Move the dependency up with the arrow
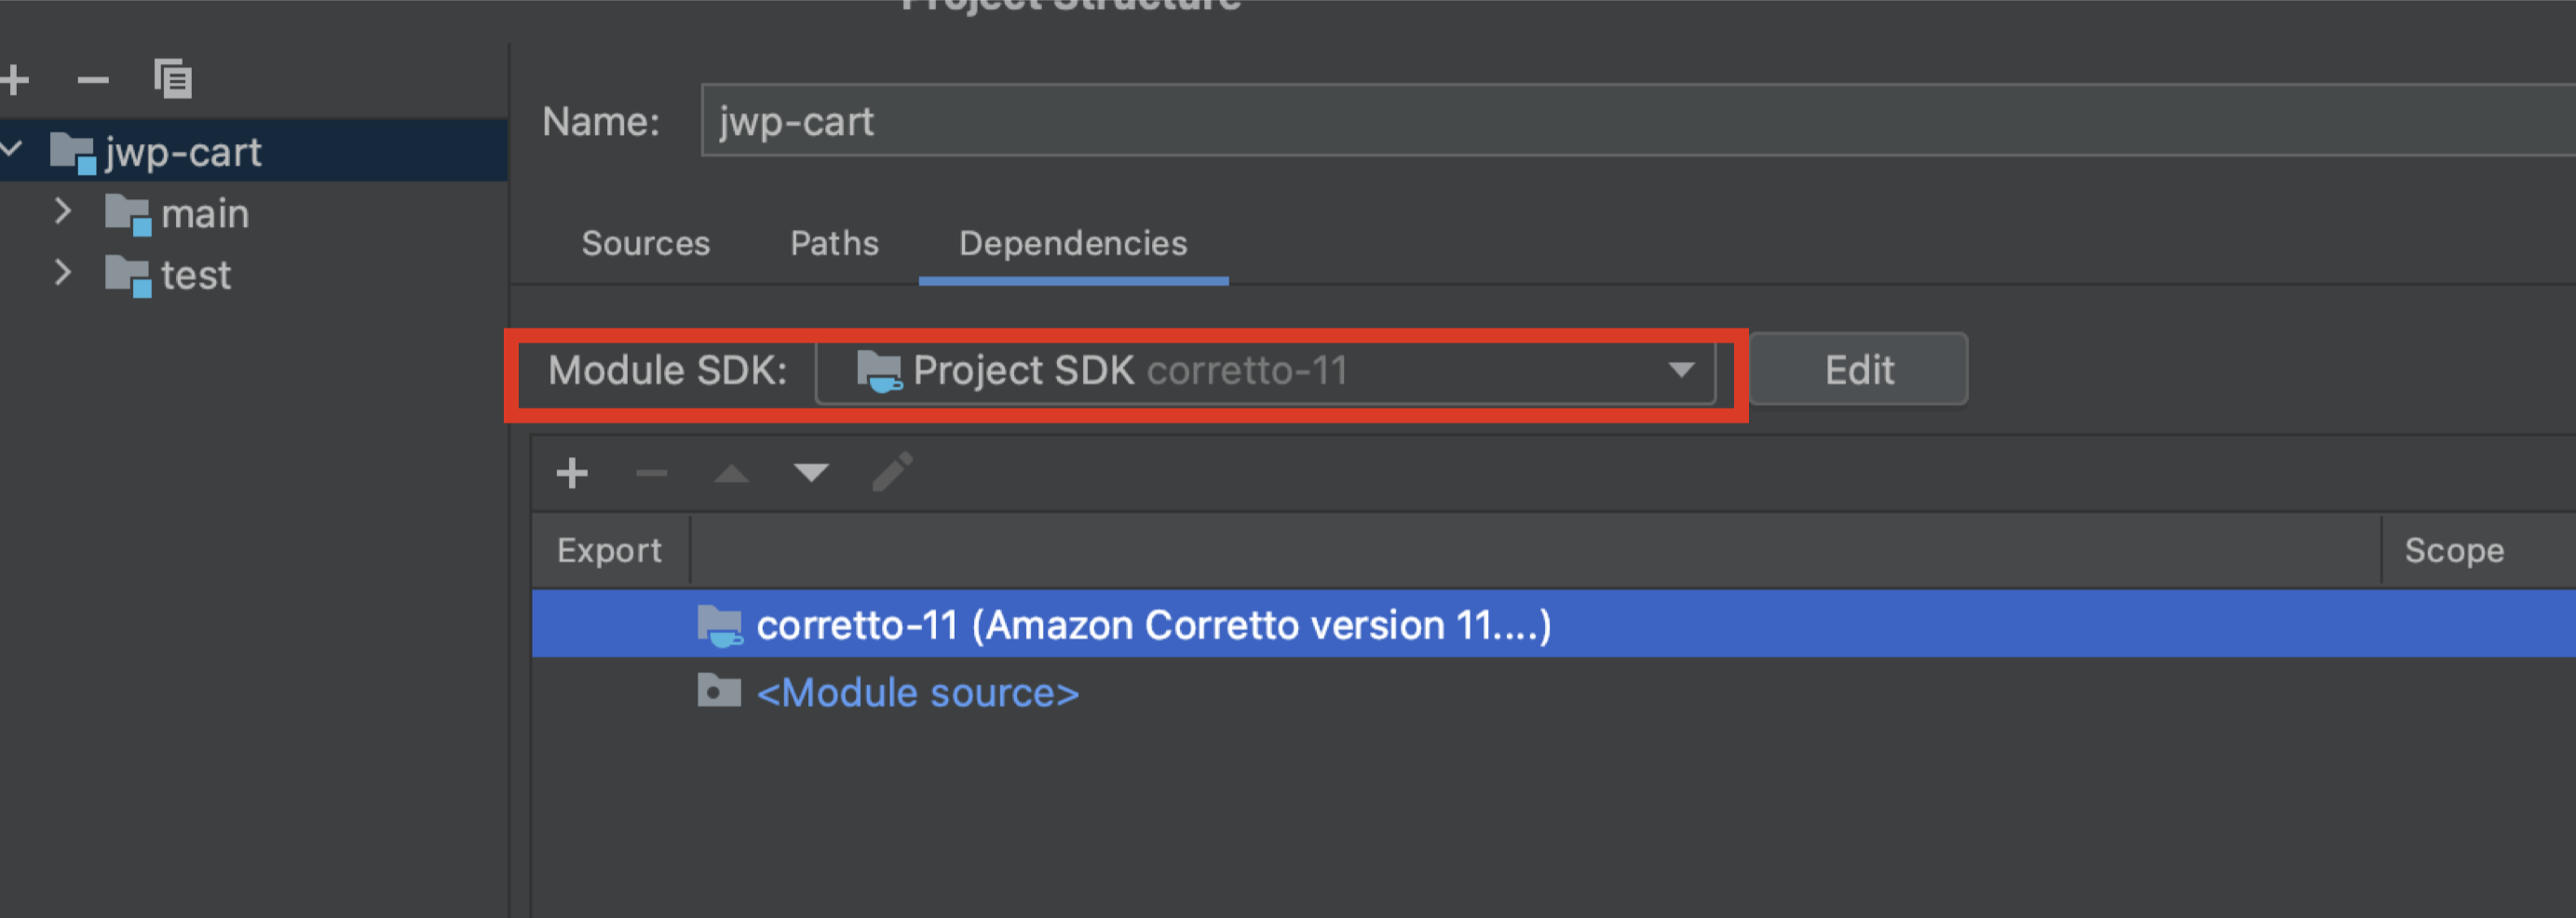Image resolution: width=2576 pixels, height=918 pixels. click(x=732, y=472)
